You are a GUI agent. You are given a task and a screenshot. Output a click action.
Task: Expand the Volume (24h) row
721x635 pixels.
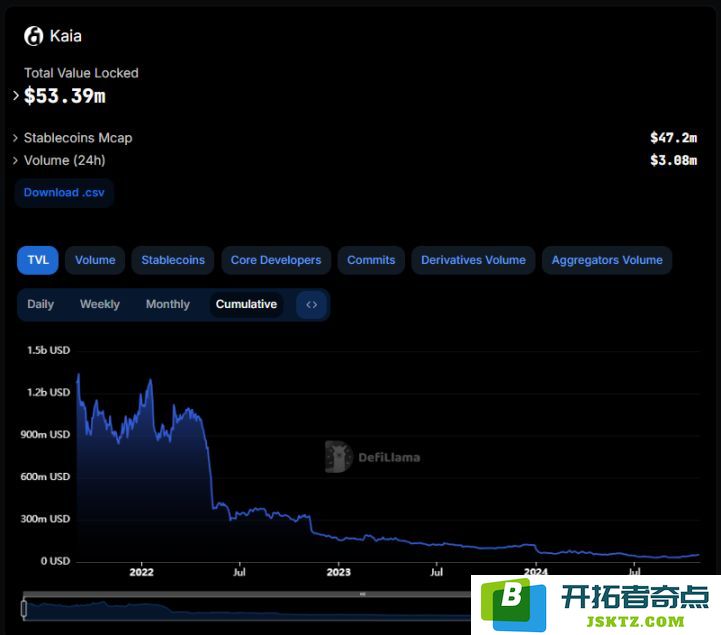click(x=16, y=160)
